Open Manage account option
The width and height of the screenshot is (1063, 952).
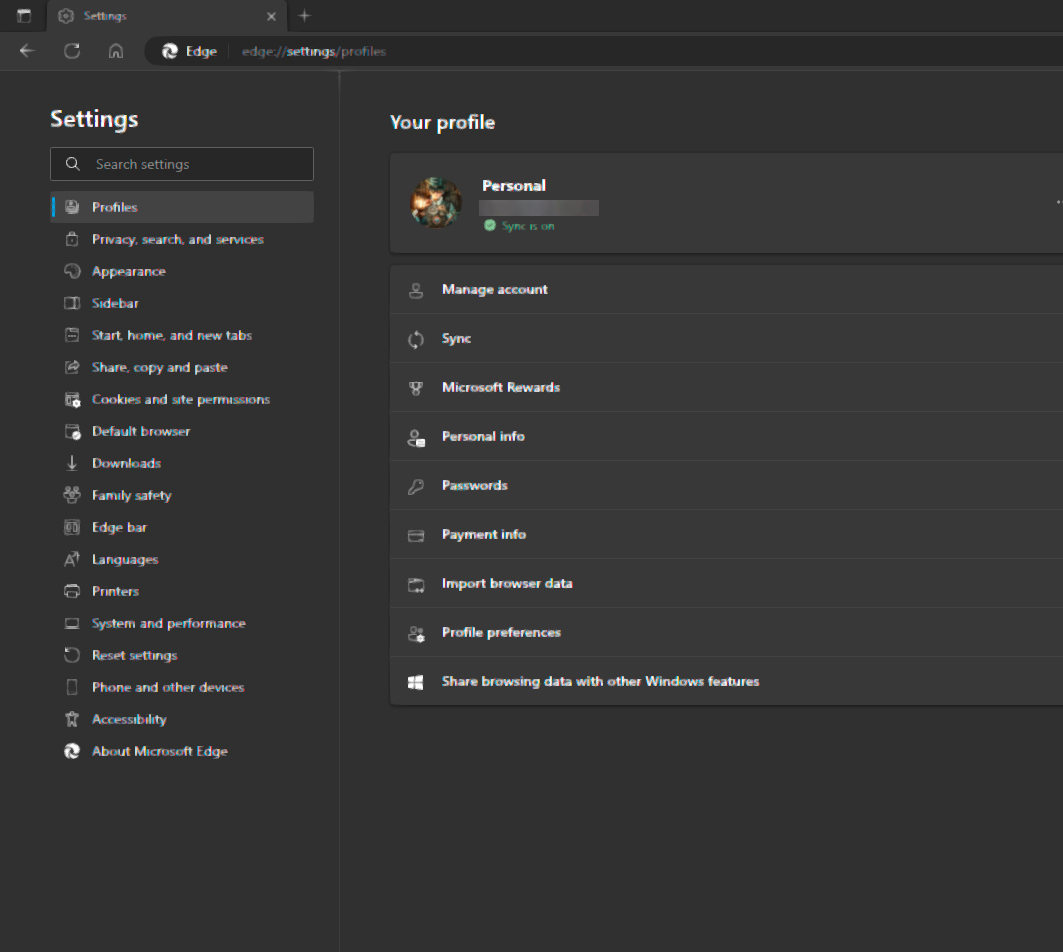494,290
